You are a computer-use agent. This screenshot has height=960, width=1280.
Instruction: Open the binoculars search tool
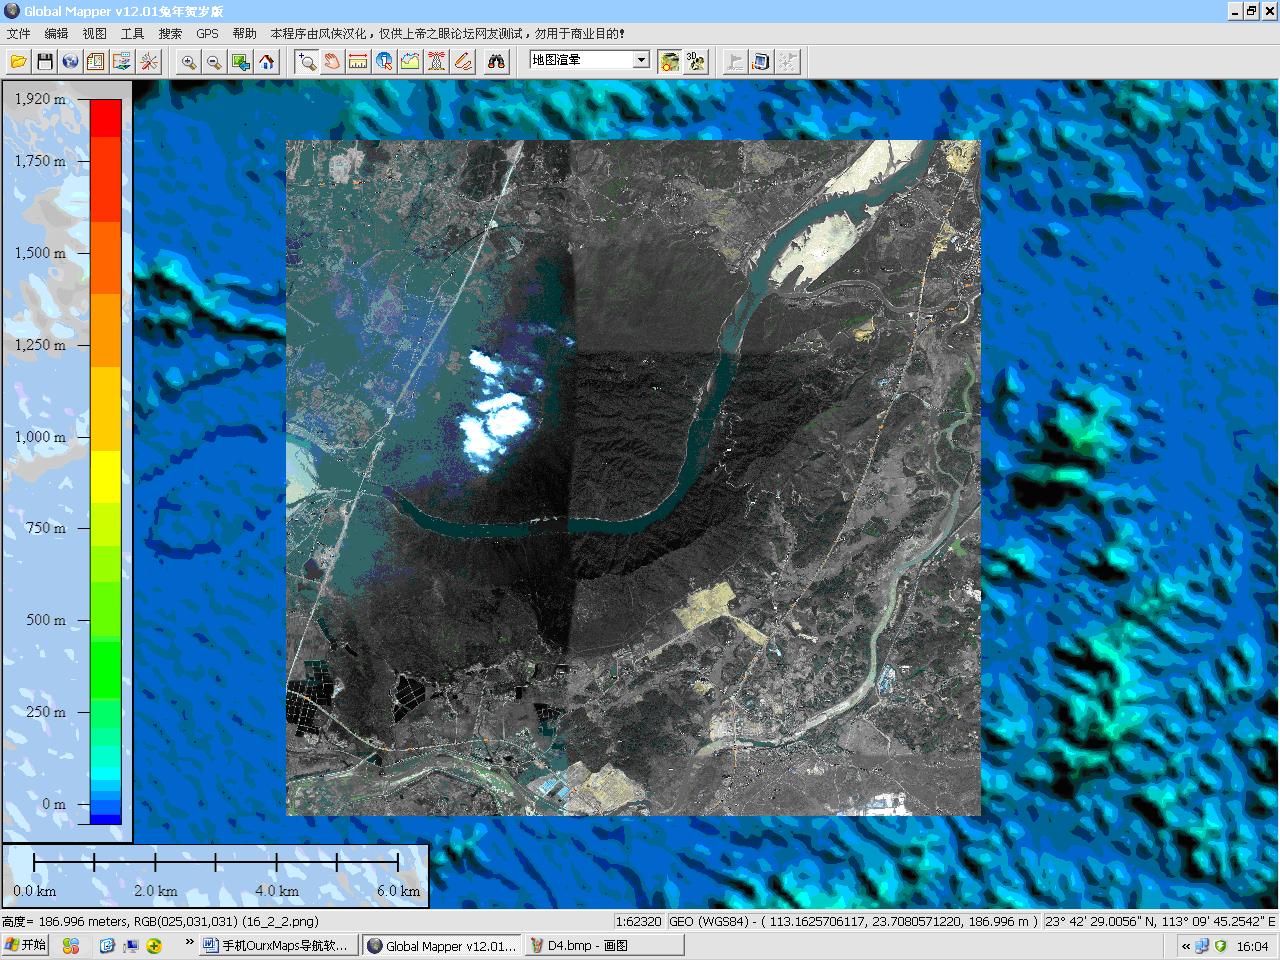pos(496,62)
